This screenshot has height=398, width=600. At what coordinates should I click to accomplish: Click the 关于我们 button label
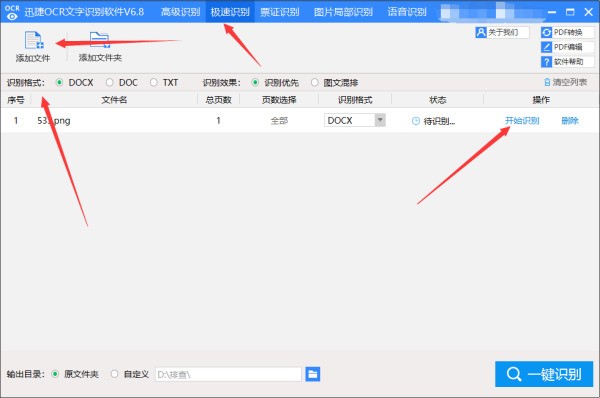click(x=503, y=32)
